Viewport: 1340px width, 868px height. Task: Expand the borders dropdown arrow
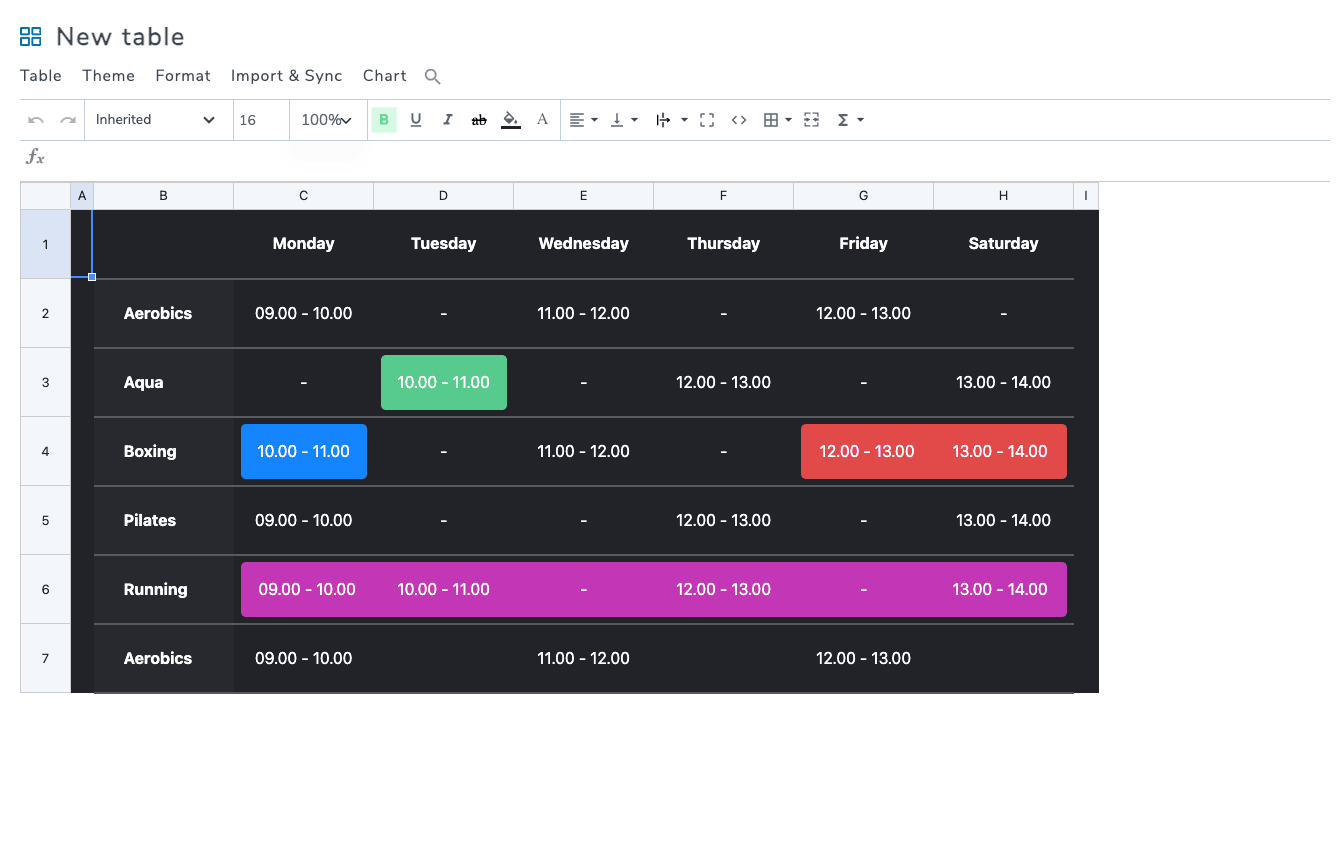click(788, 120)
